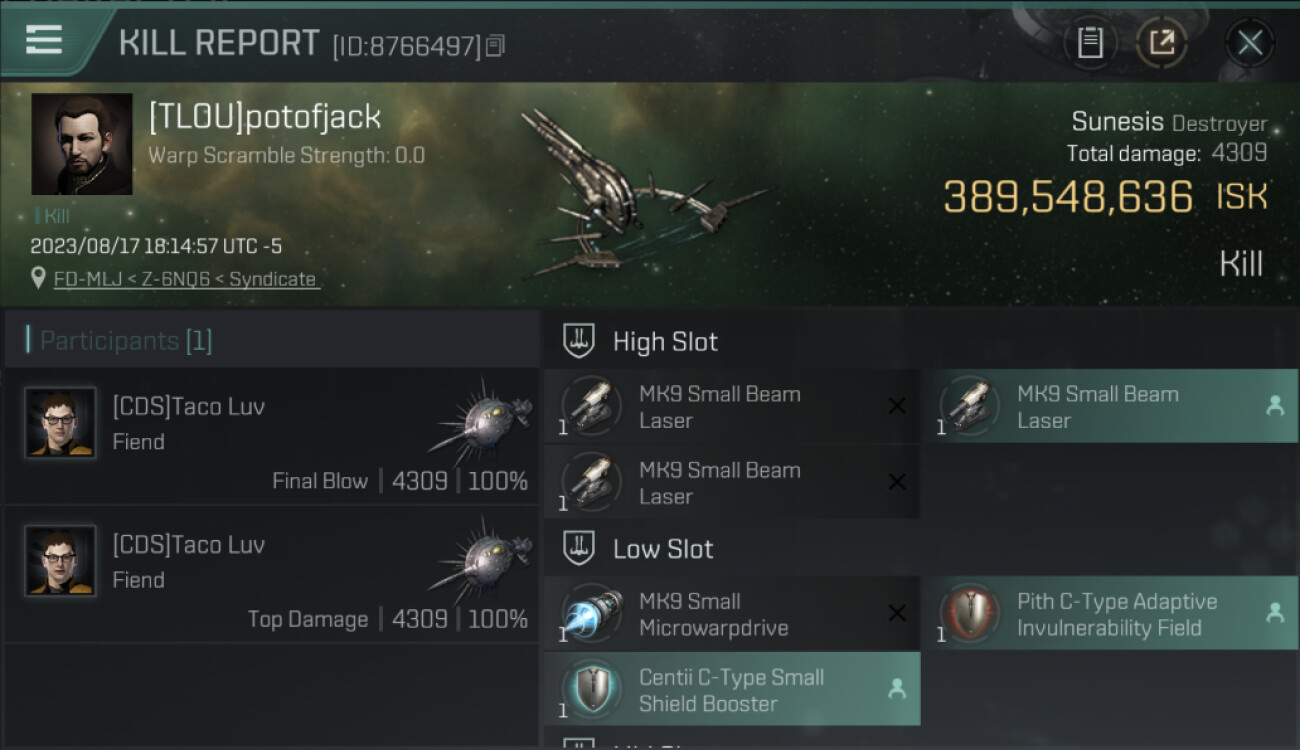
Task: Click the High Slot section icon
Action: point(580,341)
